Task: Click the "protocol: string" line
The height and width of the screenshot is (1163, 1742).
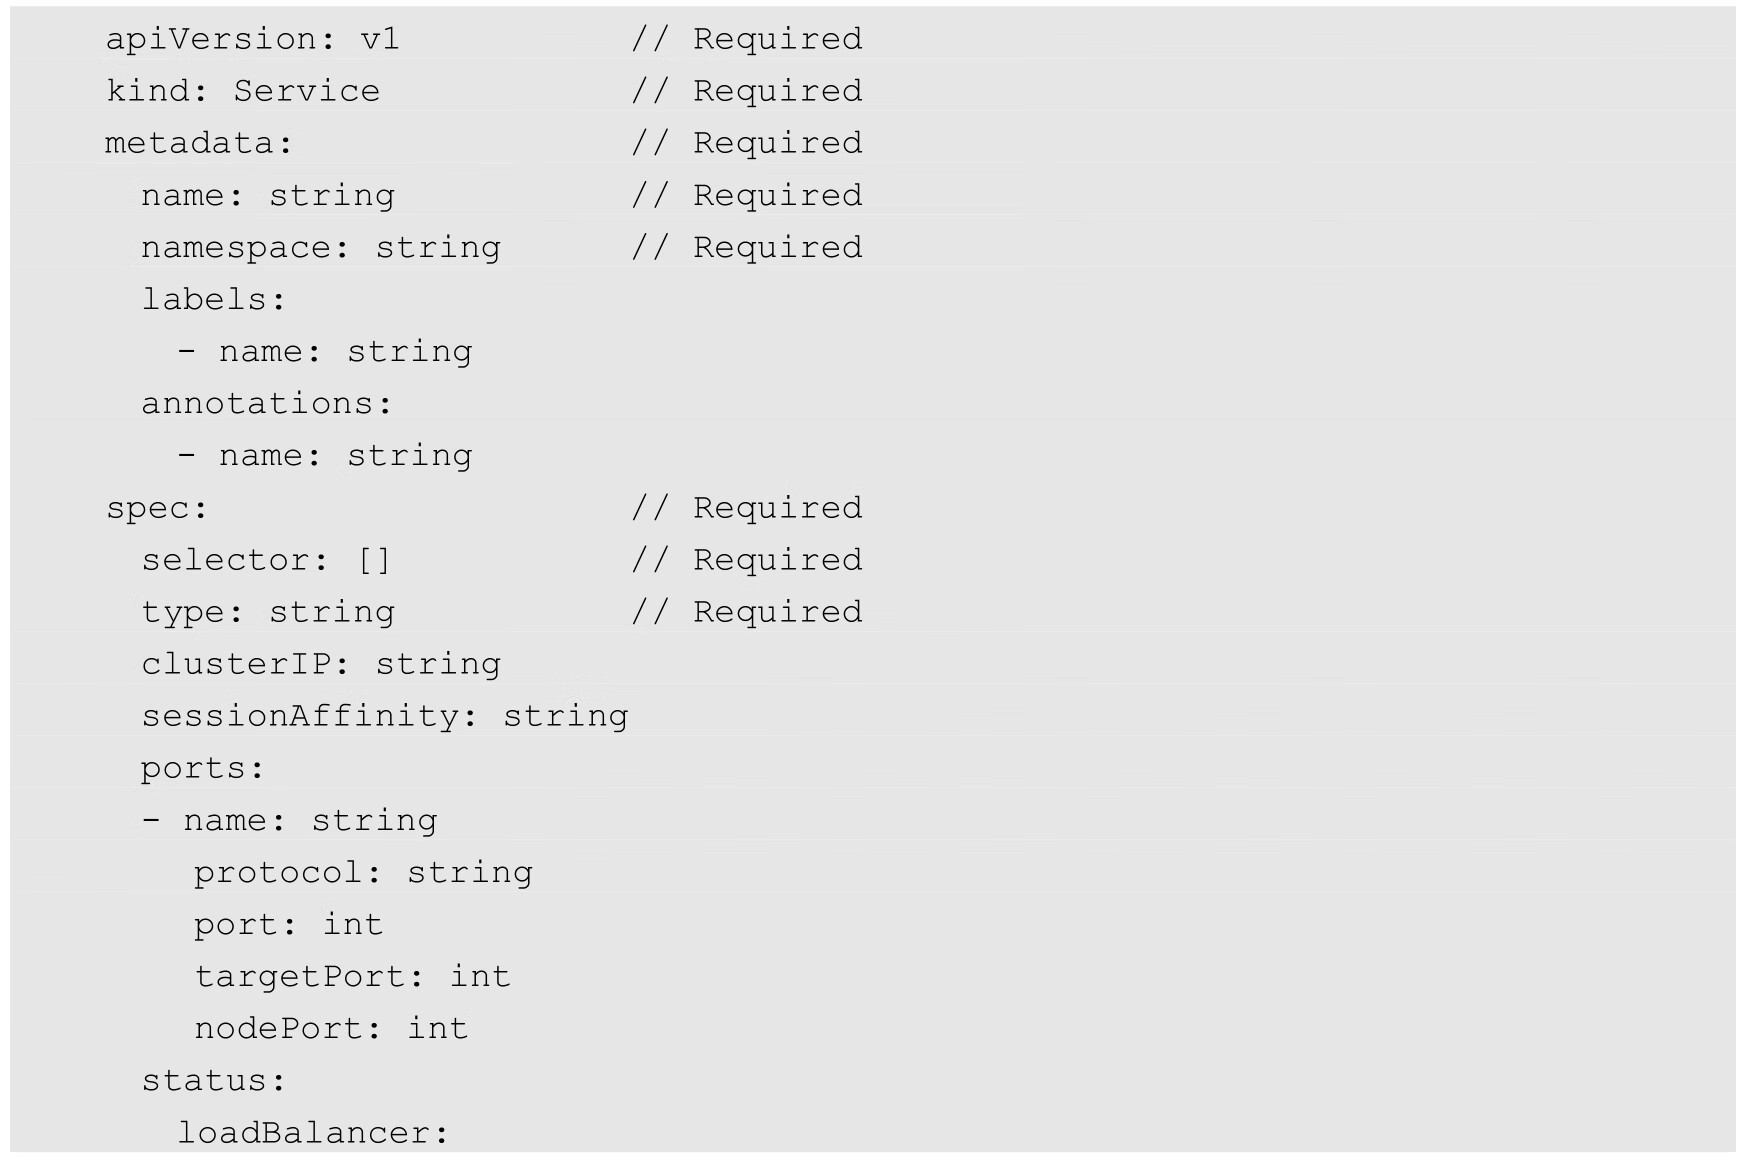Action: (x=363, y=872)
